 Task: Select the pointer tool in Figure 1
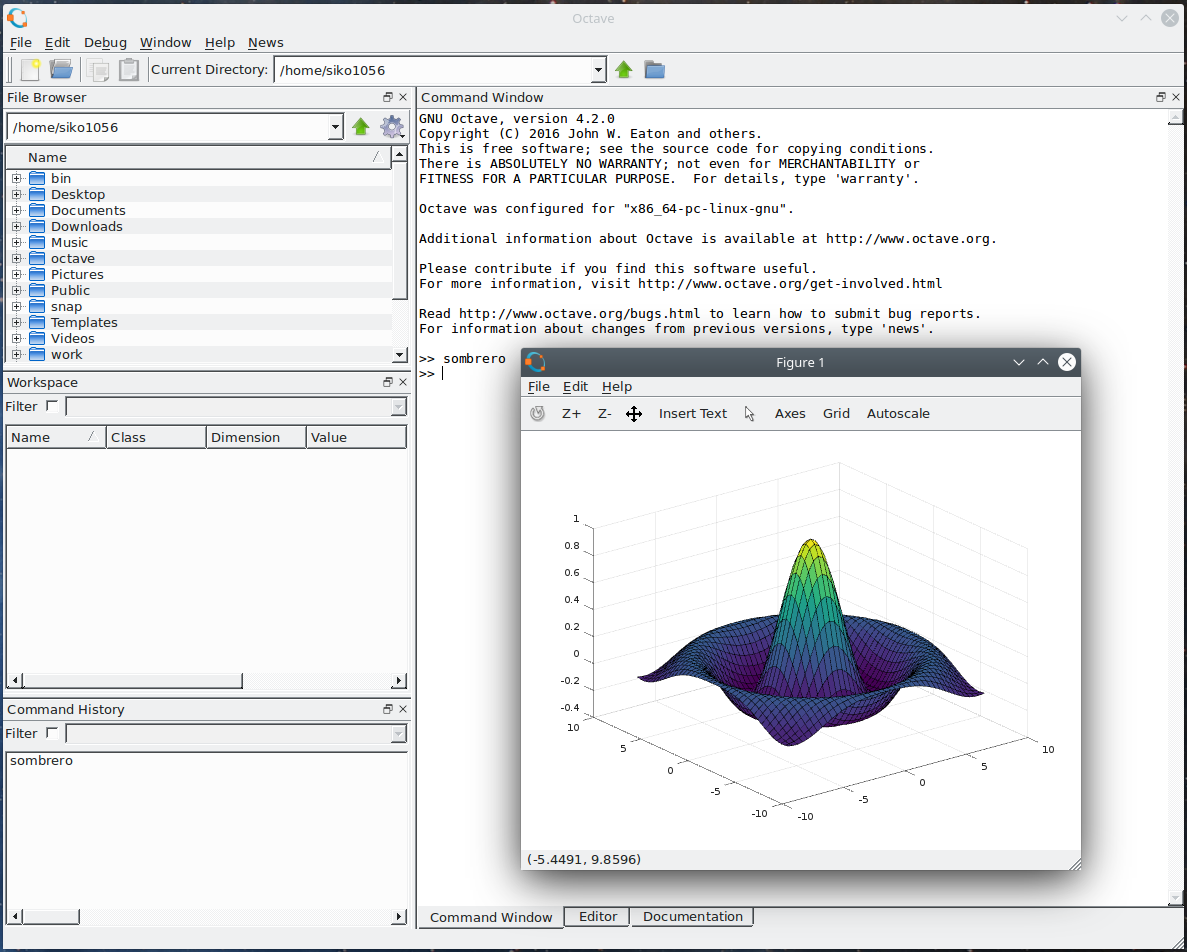(749, 413)
